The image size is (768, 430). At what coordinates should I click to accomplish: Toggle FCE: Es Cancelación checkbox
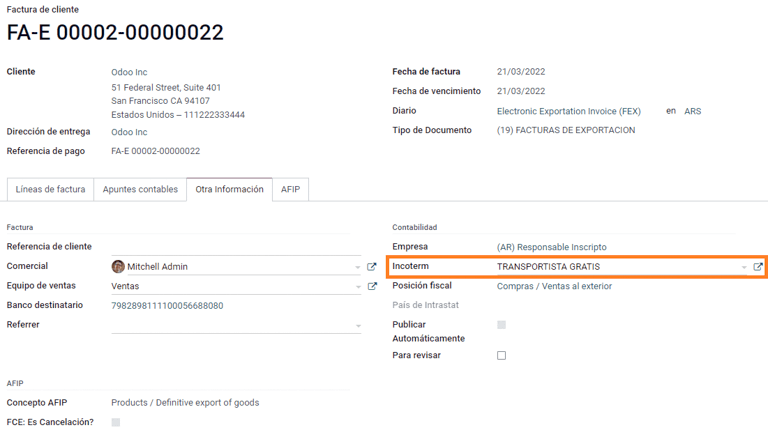point(116,423)
